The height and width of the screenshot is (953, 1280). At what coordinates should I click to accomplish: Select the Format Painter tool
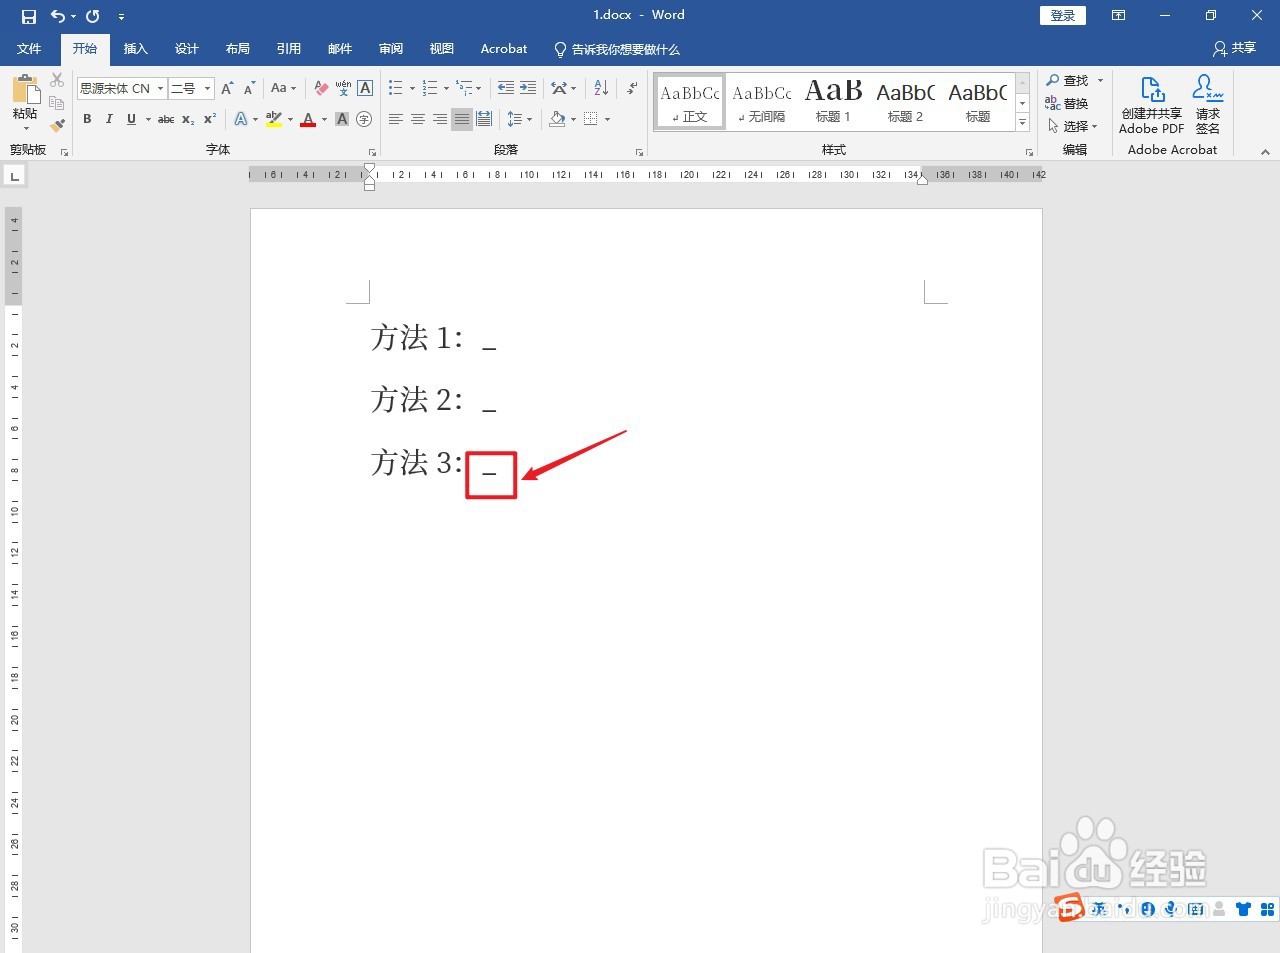coord(57,125)
